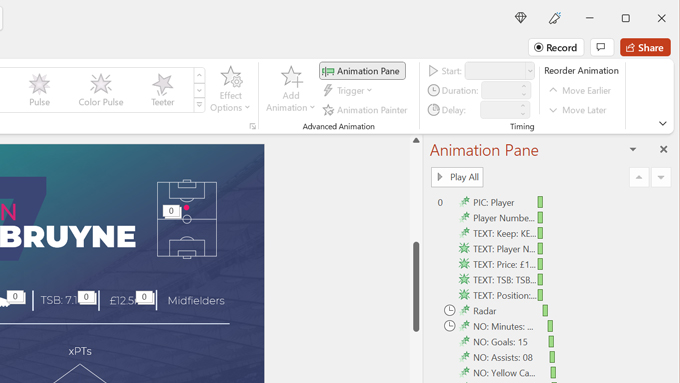This screenshot has width=680, height=383.
Task: Select the Player Numbe... animation entry
Action: point(503,218)
